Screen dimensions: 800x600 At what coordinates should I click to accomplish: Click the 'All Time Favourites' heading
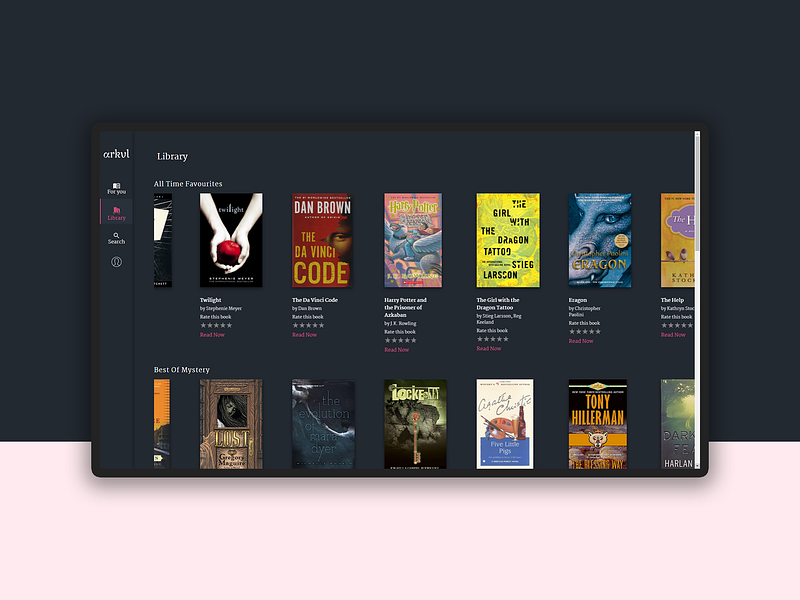pyautogui.click(x=188, y=184)
